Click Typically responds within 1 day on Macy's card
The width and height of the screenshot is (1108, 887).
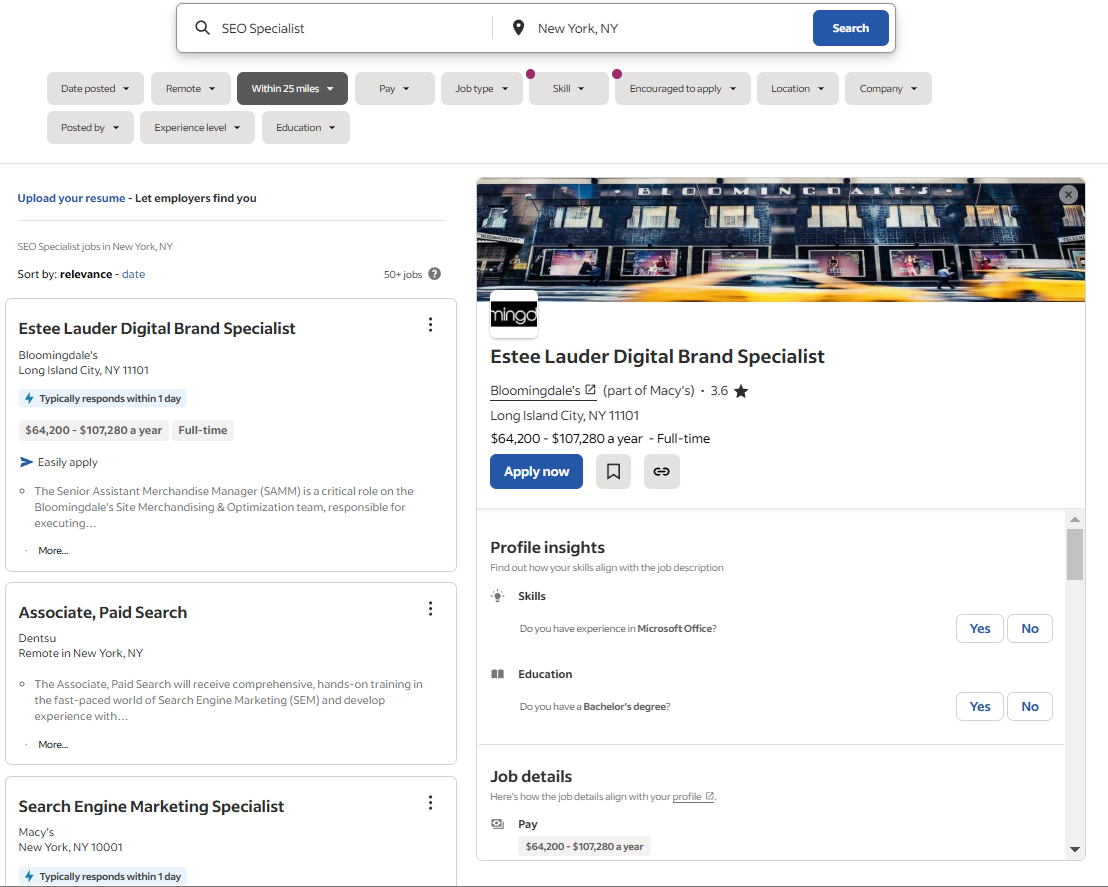pyautogui.click(x=103, y=876)
